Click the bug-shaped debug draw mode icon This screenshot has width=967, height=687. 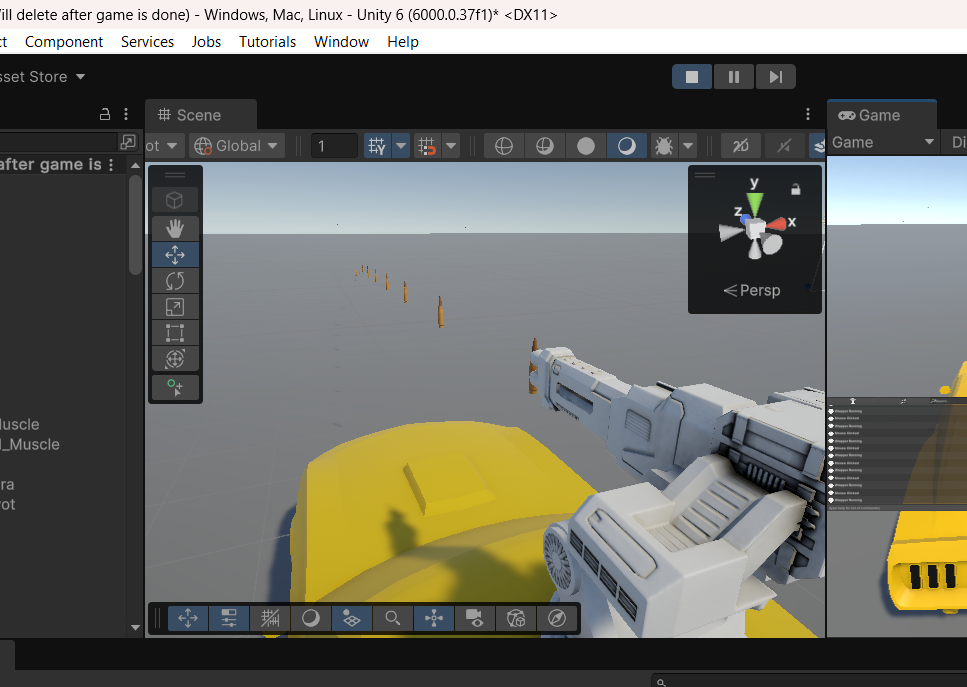click(664, 146)
